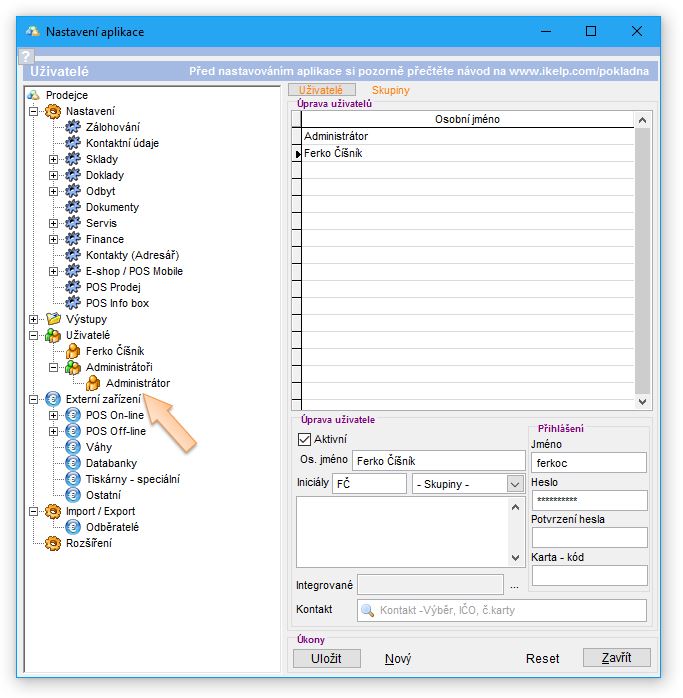Select the Ferko Čišník user icon in tree
The width and height of the screenshot is (683, 698).
[x=72, y=351]
